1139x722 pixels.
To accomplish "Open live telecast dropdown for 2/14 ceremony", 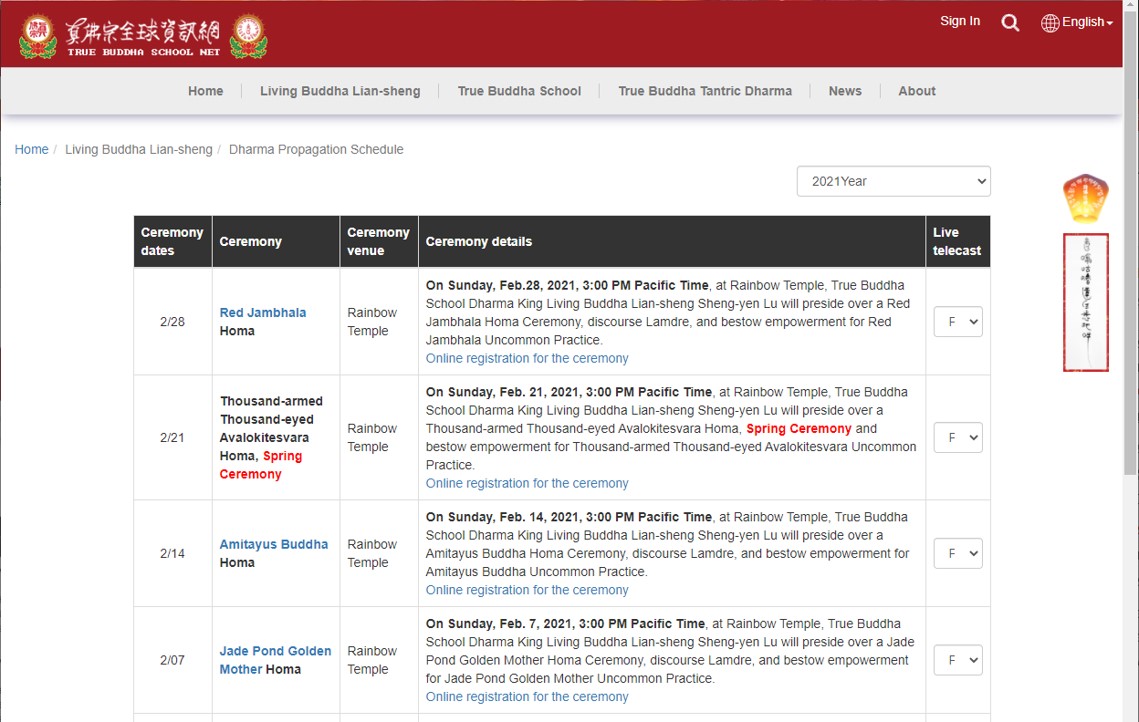I will click(x=958, y=554).
